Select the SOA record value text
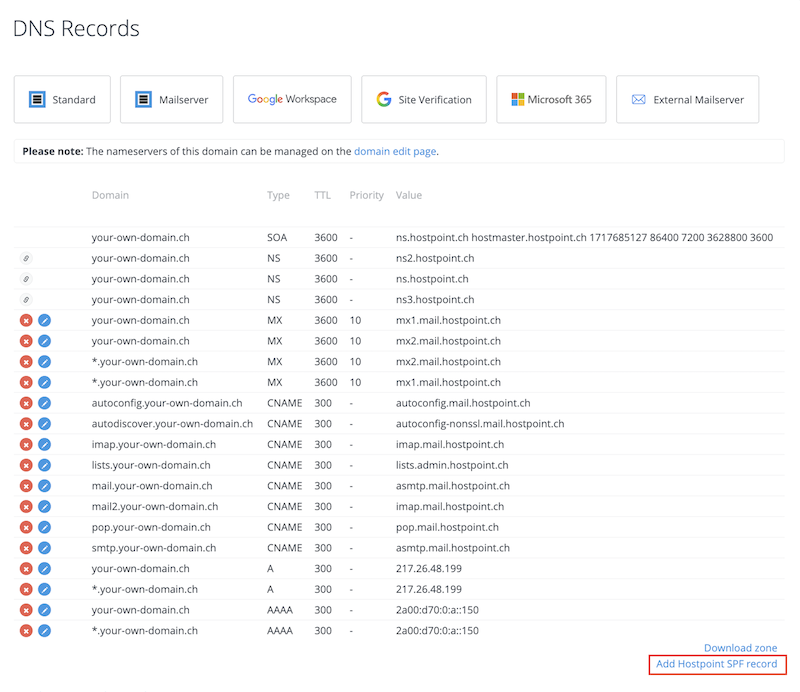The image size is (800, 692). 584,238
